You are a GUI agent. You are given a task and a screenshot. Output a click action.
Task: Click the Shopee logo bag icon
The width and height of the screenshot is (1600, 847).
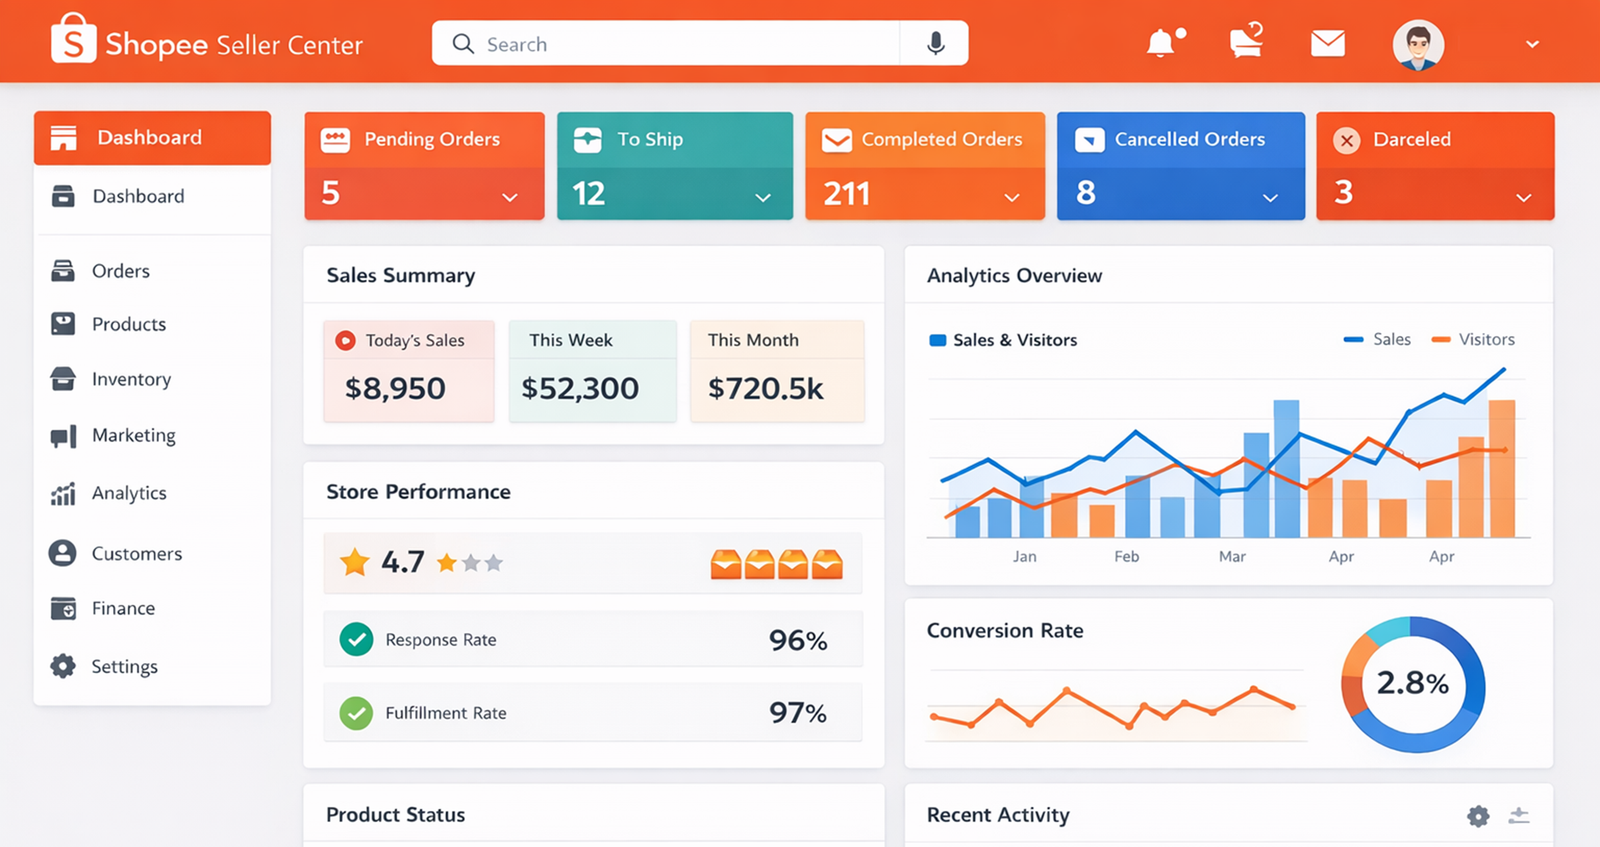click(x=73, y=39)
